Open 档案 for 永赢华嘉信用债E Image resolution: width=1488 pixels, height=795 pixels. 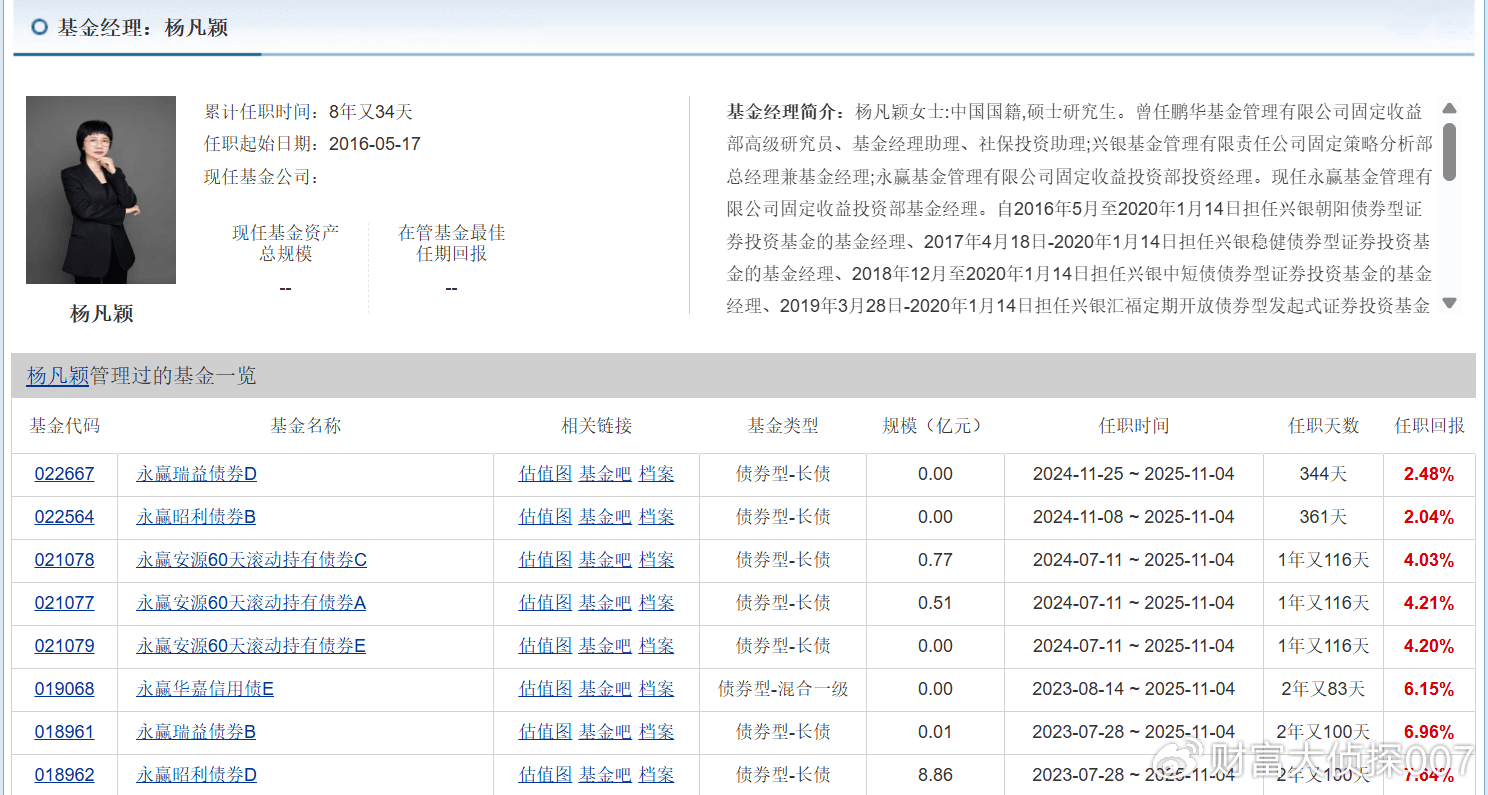coord(656,689)
